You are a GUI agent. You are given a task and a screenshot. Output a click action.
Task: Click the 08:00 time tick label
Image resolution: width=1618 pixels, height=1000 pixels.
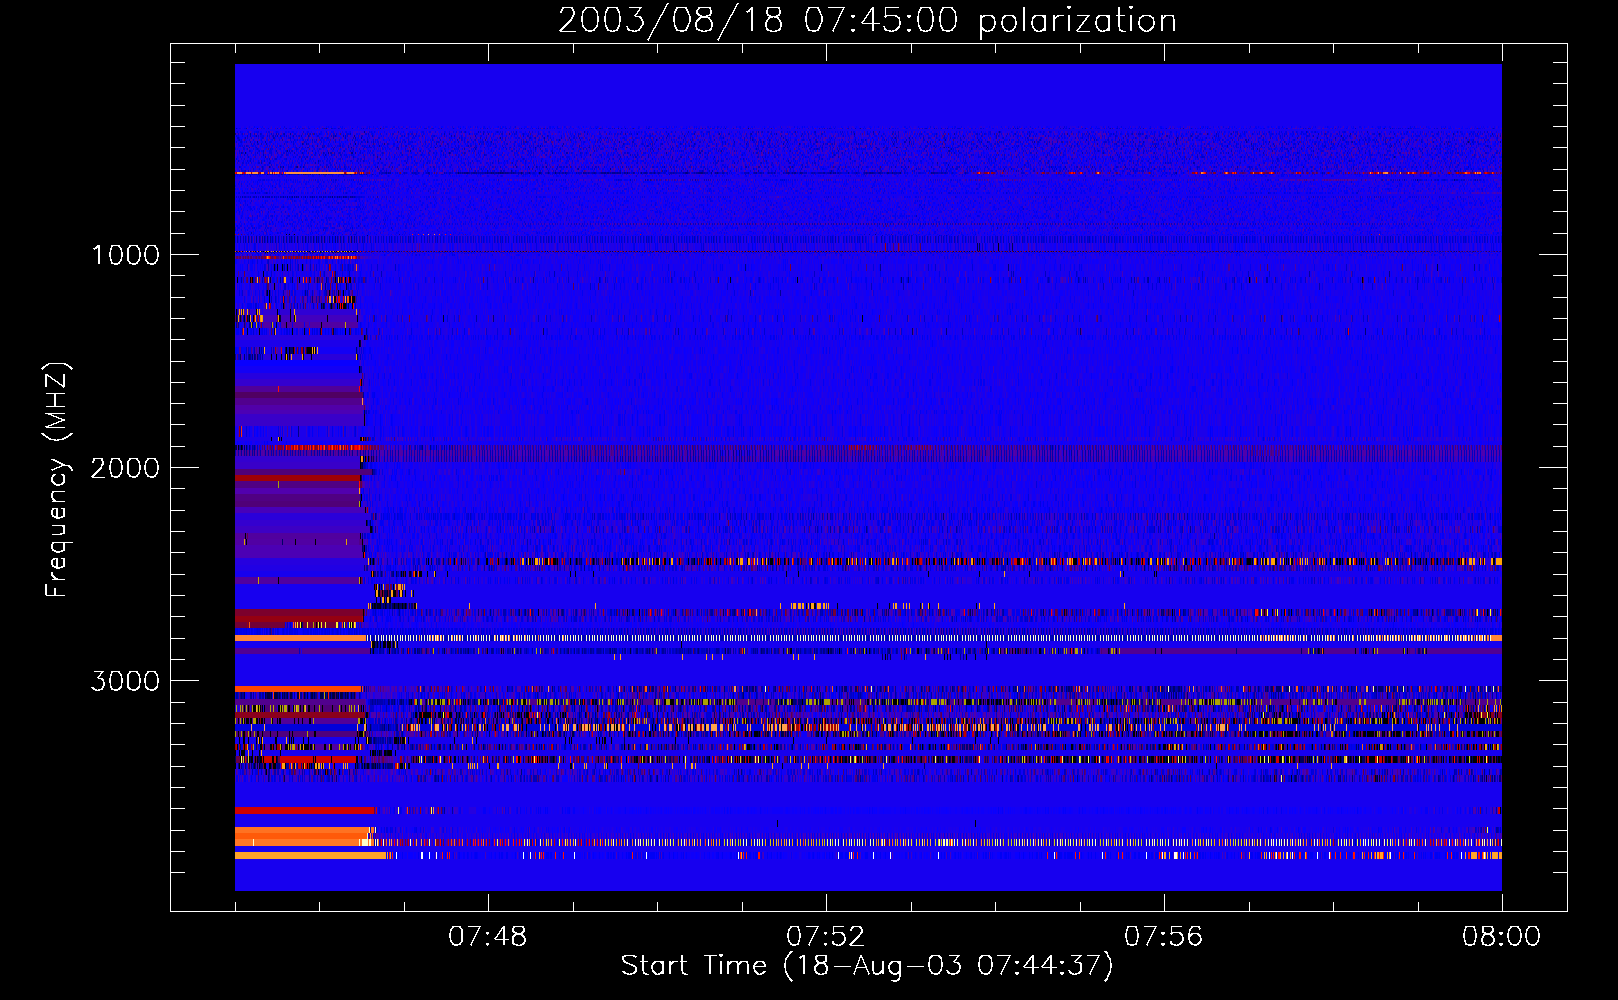tap(1501, 937)
